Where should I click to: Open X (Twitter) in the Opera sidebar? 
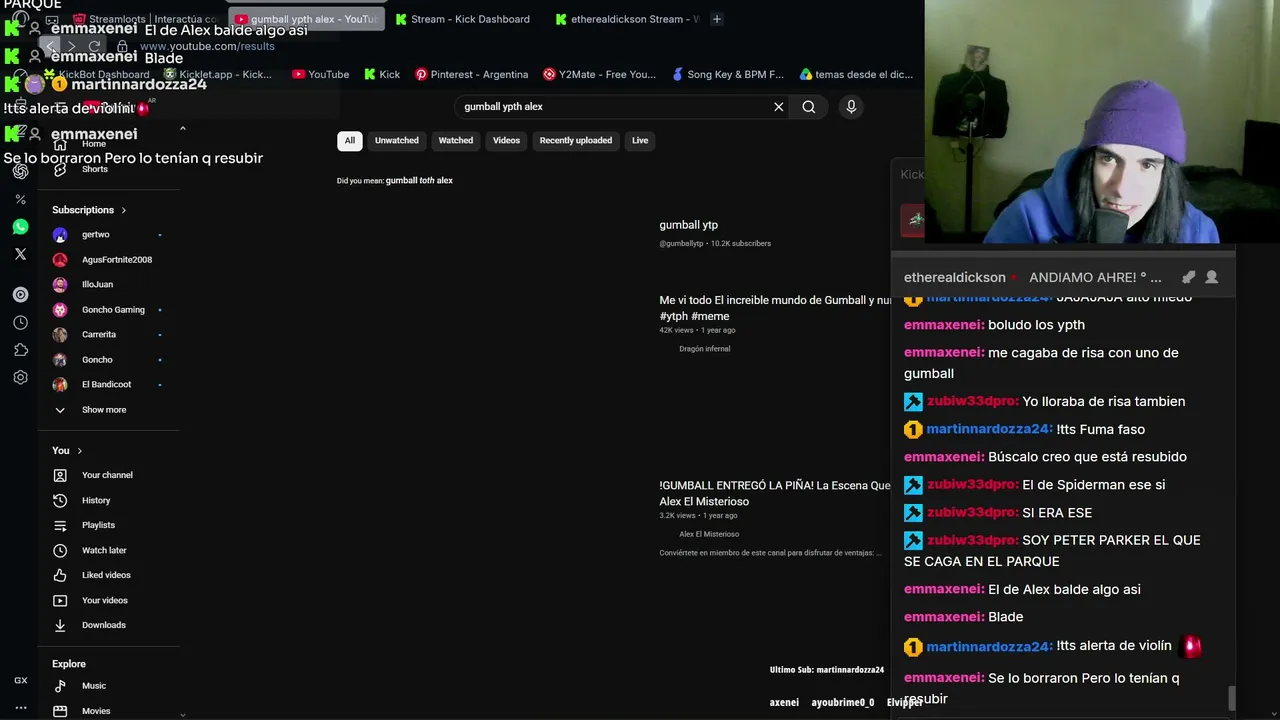pos(20,254)
